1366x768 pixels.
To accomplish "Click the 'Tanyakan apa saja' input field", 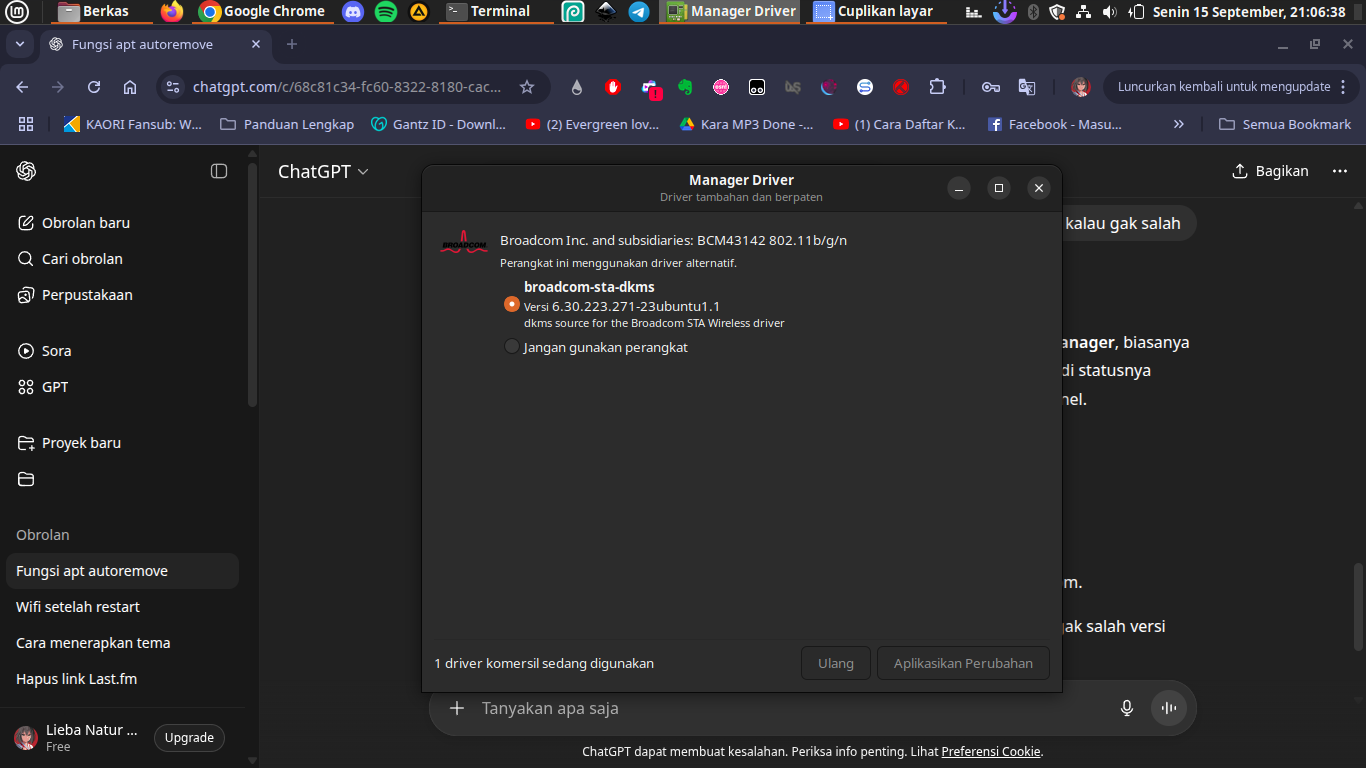I will 780,708.
